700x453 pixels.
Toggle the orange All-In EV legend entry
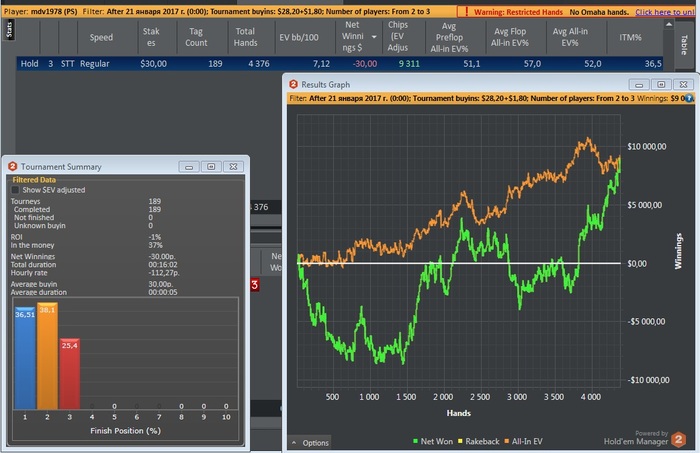pos(523,441)
